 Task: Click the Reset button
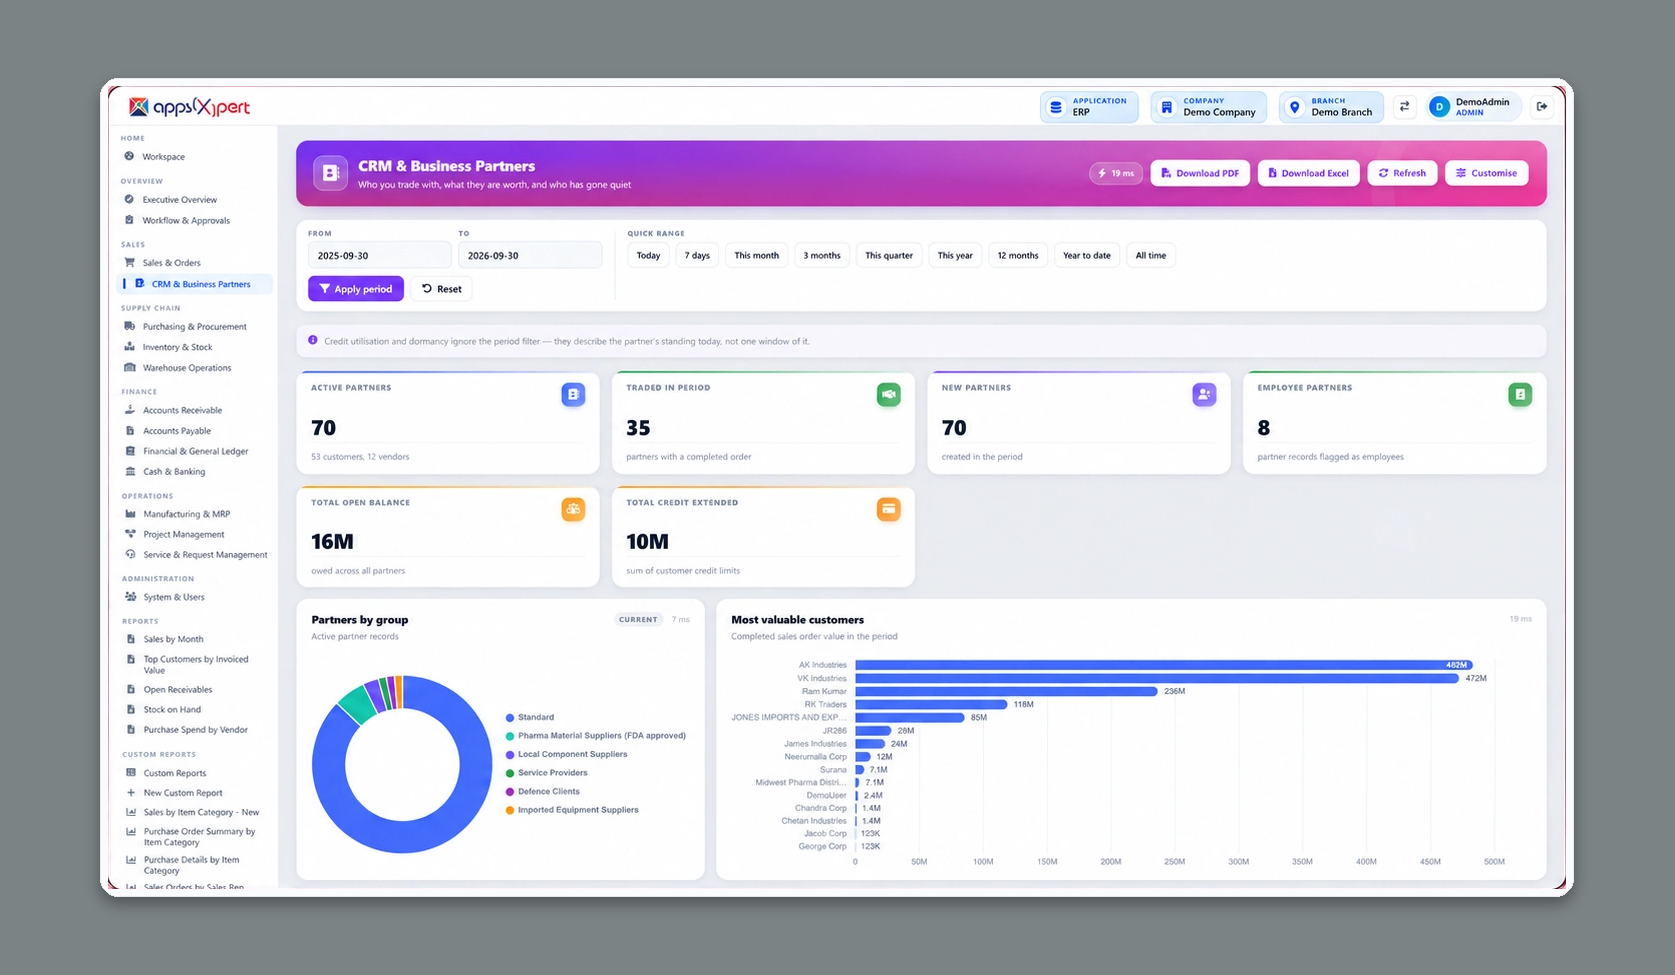click(441, 289)
